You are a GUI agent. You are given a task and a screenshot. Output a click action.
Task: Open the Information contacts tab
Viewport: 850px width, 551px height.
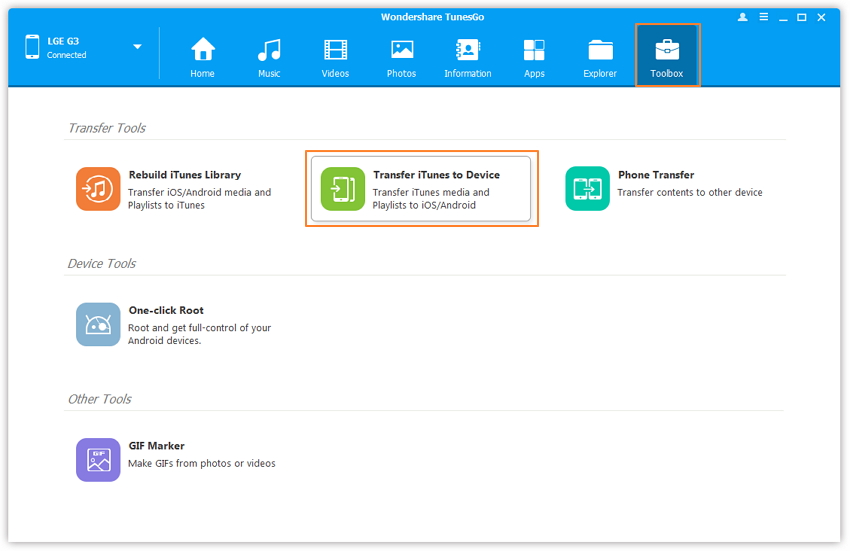467,57
